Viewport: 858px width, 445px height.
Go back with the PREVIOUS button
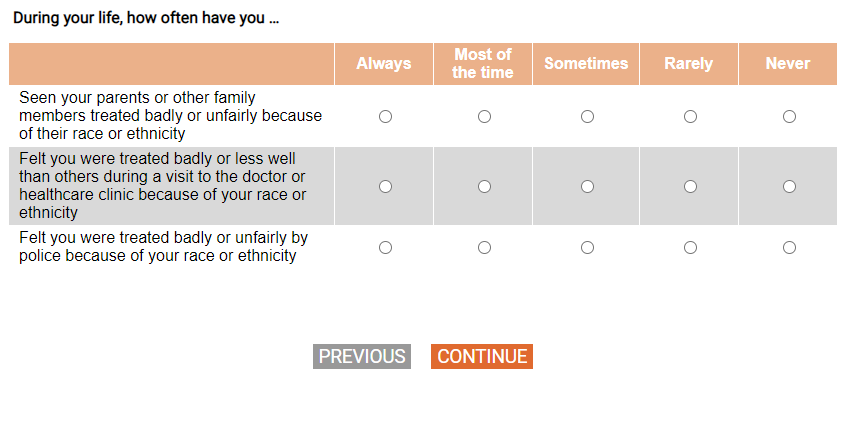(x=362, y=357)
